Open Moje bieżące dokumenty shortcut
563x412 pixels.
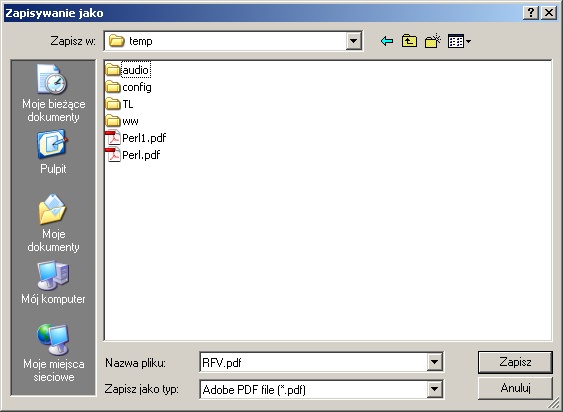53,93
